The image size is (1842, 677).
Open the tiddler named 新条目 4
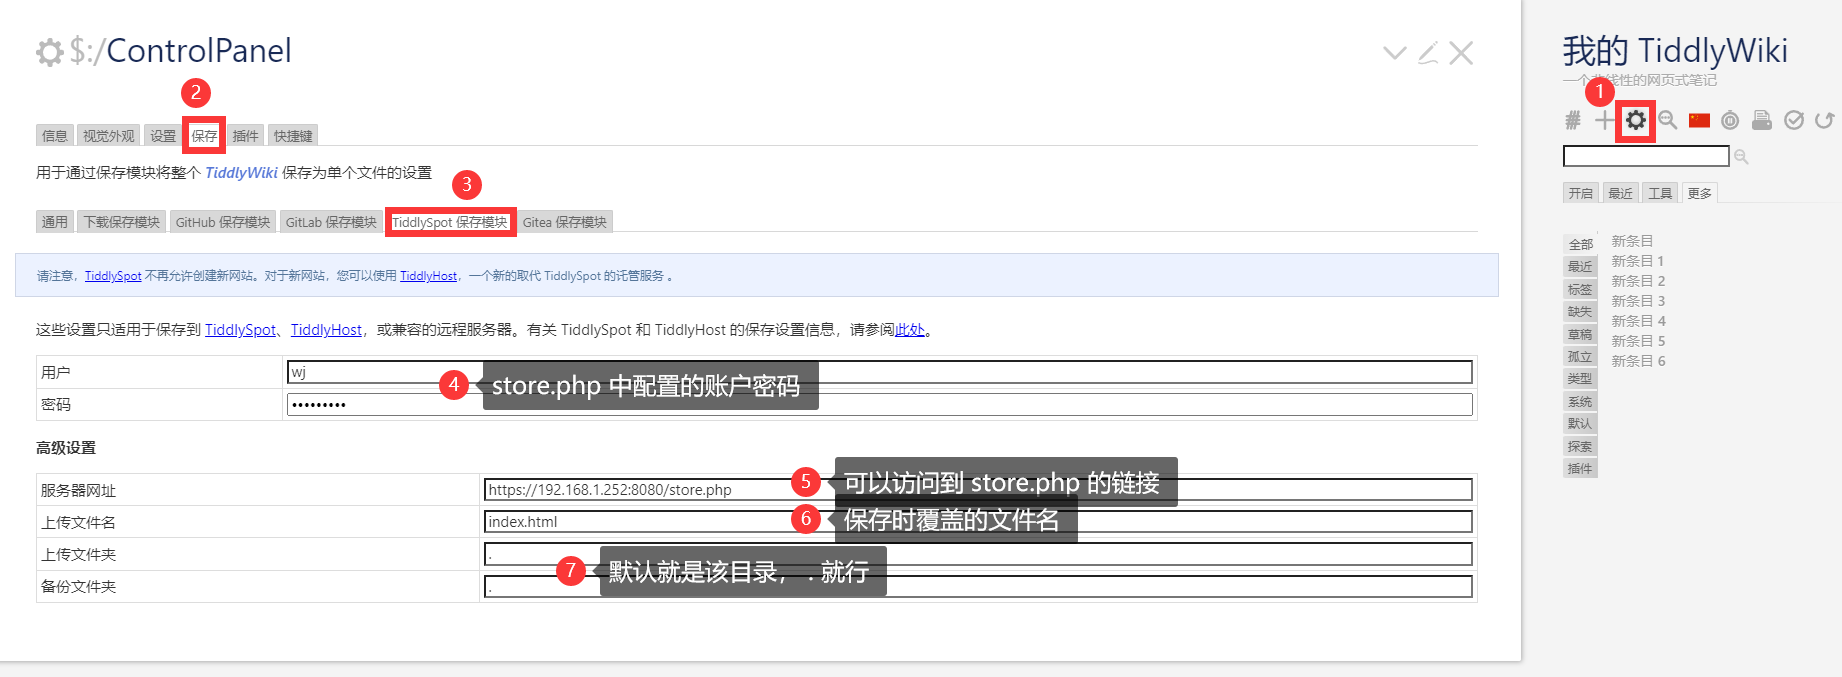click(x=1638, y=321)
